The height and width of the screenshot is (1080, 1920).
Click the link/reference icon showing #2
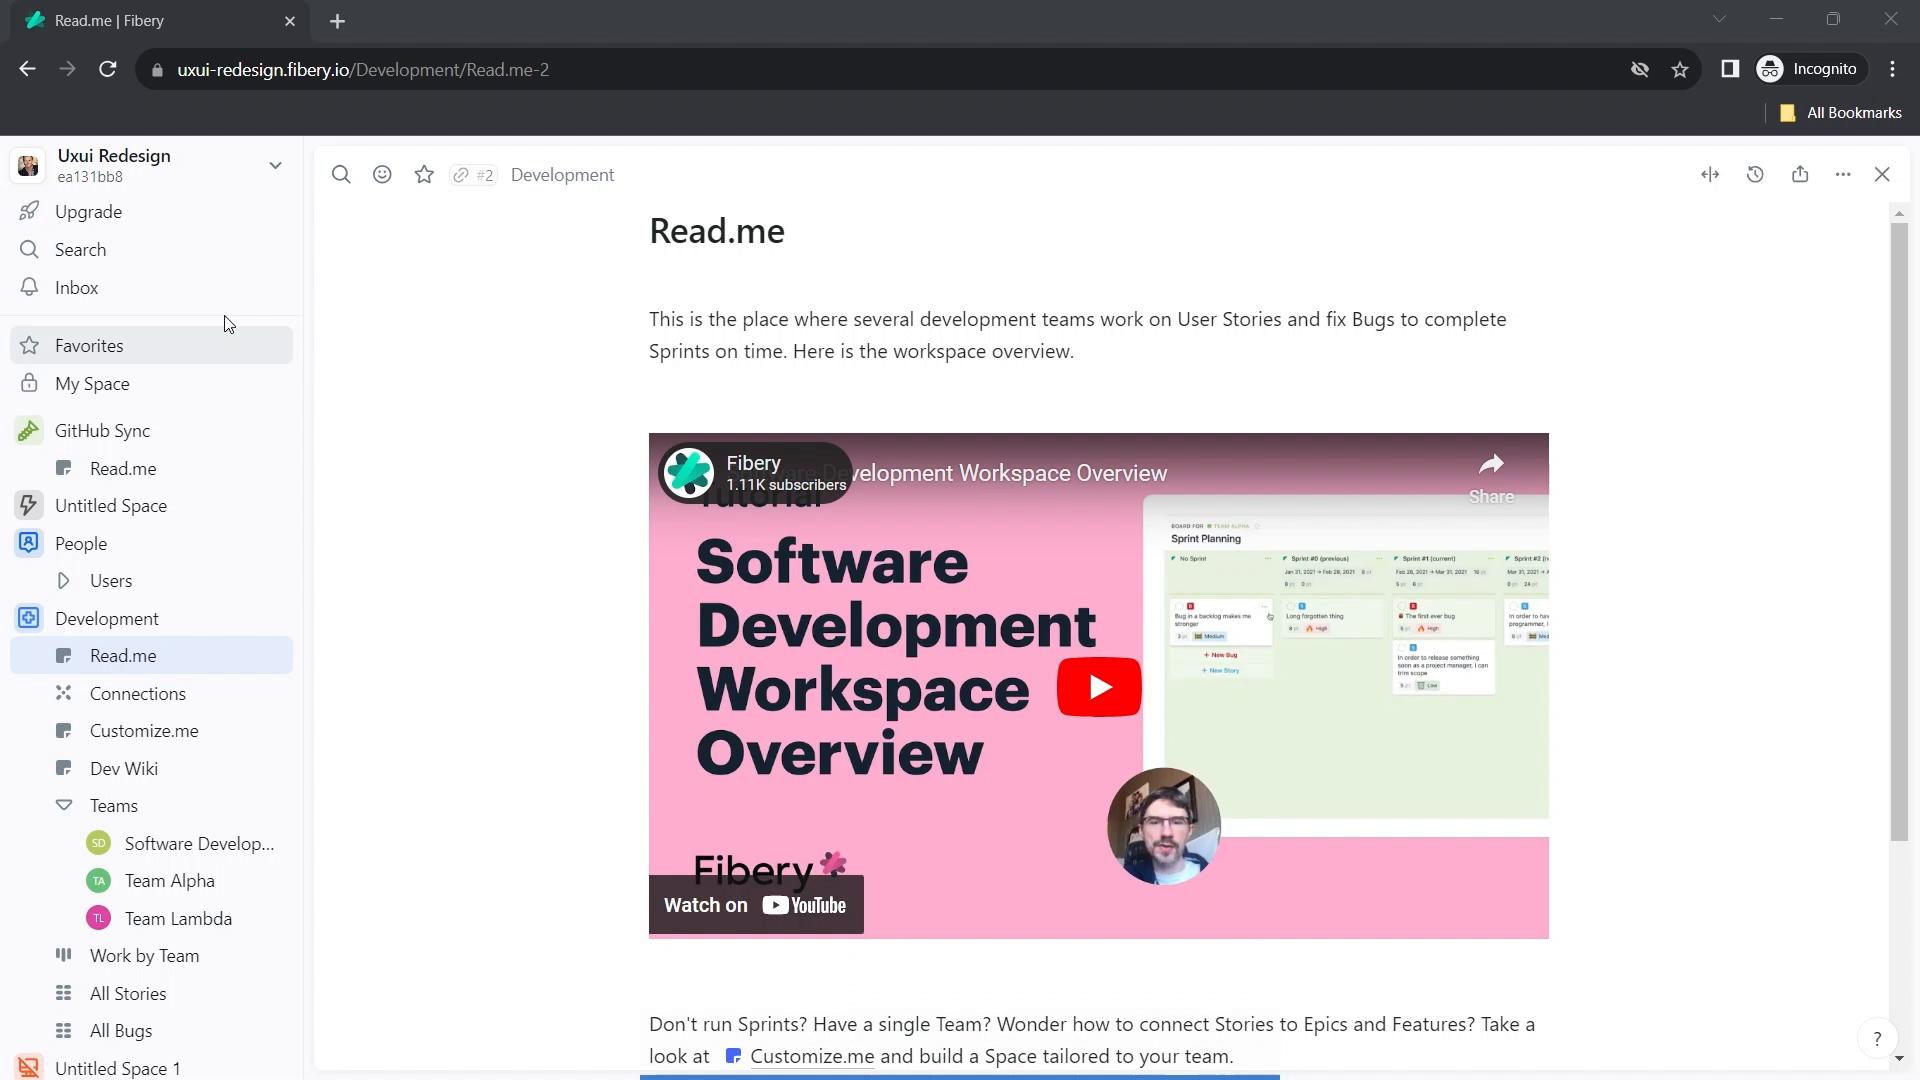coord(472,173)
